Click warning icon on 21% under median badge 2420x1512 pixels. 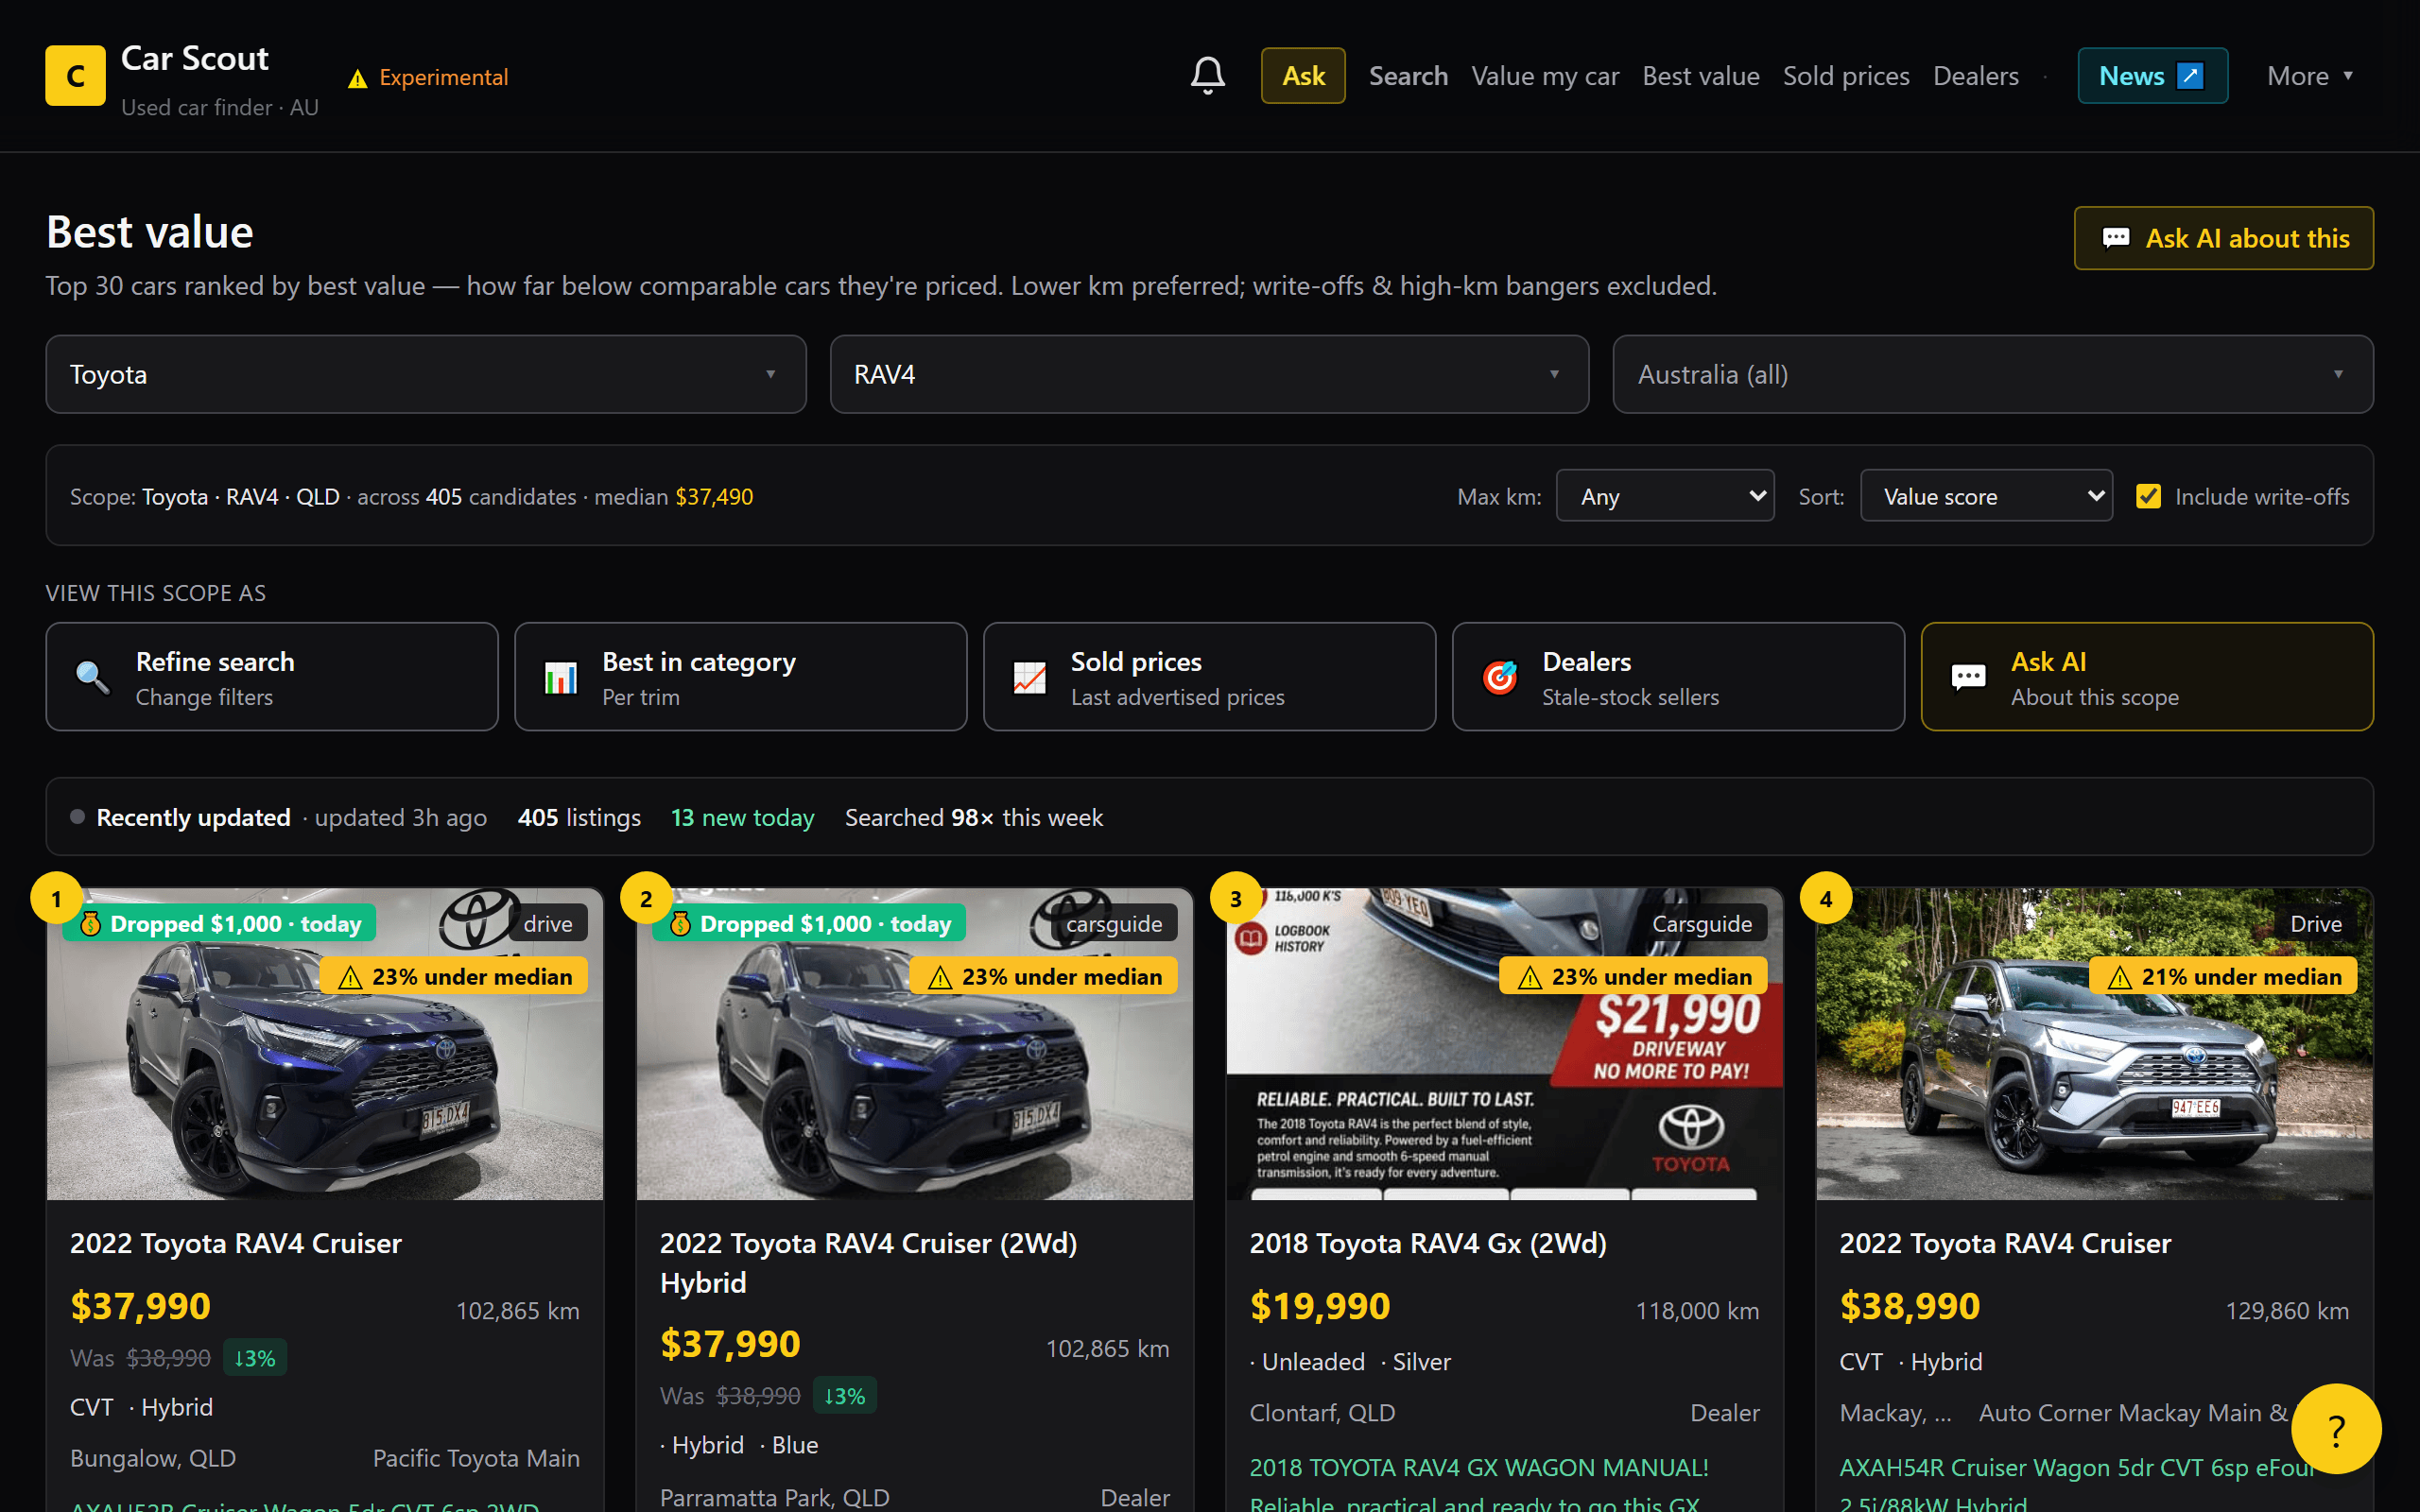tap(2119, 977)
